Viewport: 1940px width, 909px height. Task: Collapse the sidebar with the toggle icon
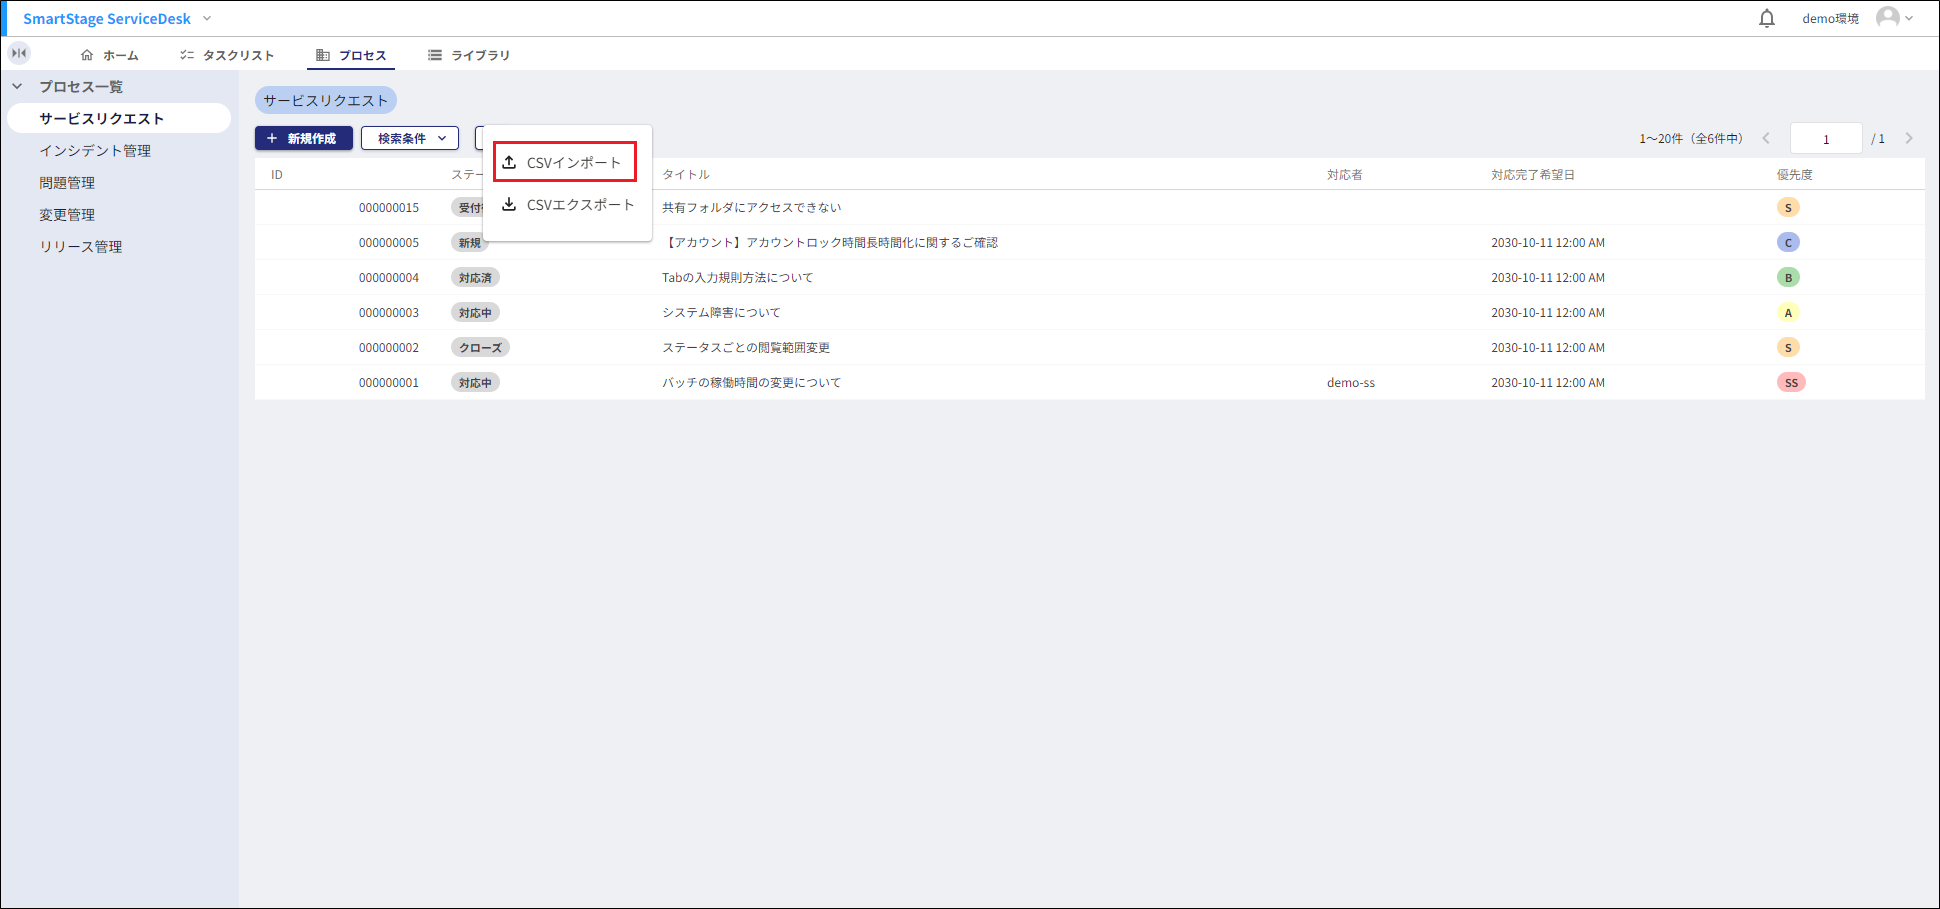pyautogui.click(x=19, y=53)
